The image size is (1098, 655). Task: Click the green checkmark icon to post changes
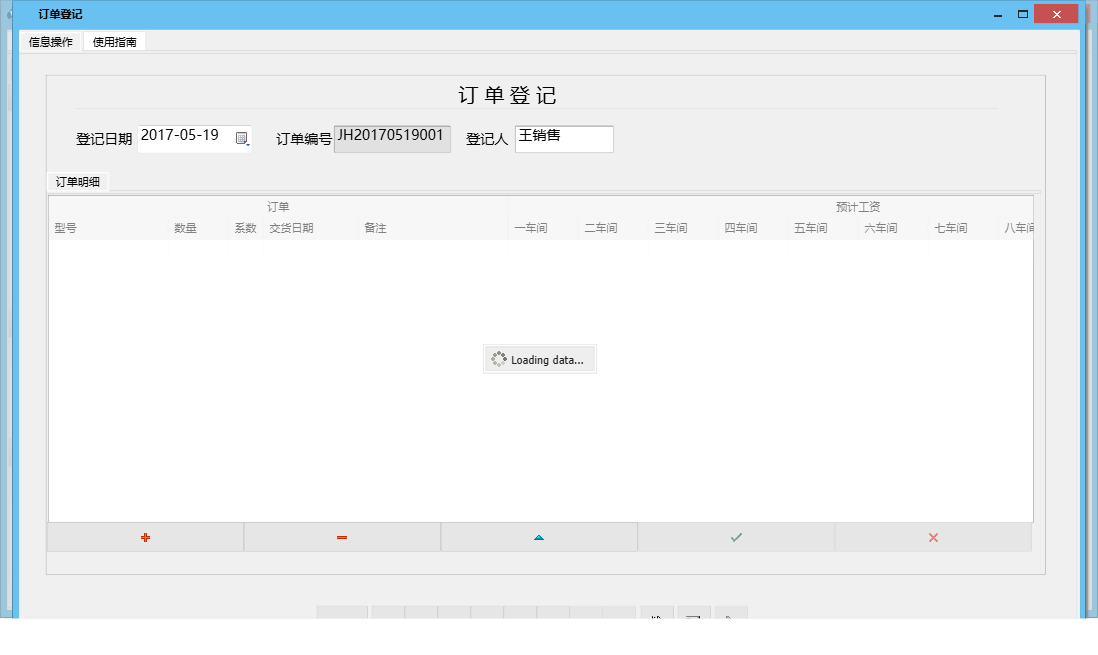click(736, 537)
